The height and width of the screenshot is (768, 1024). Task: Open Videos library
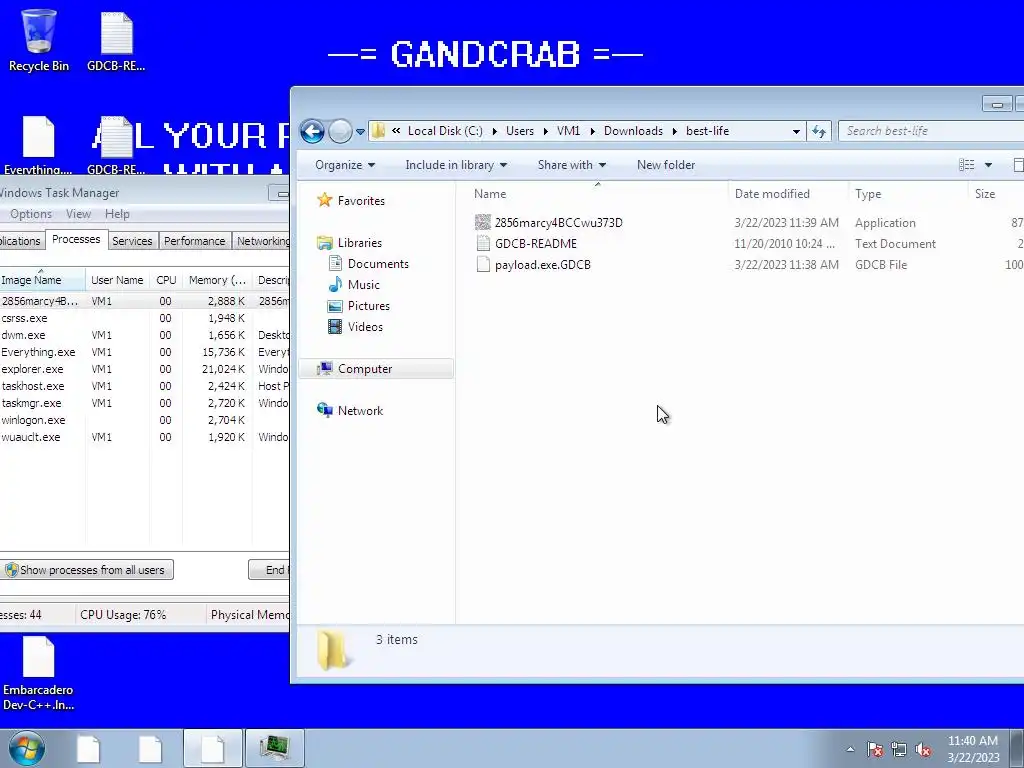pyautogui.click(x=356, y=327)
